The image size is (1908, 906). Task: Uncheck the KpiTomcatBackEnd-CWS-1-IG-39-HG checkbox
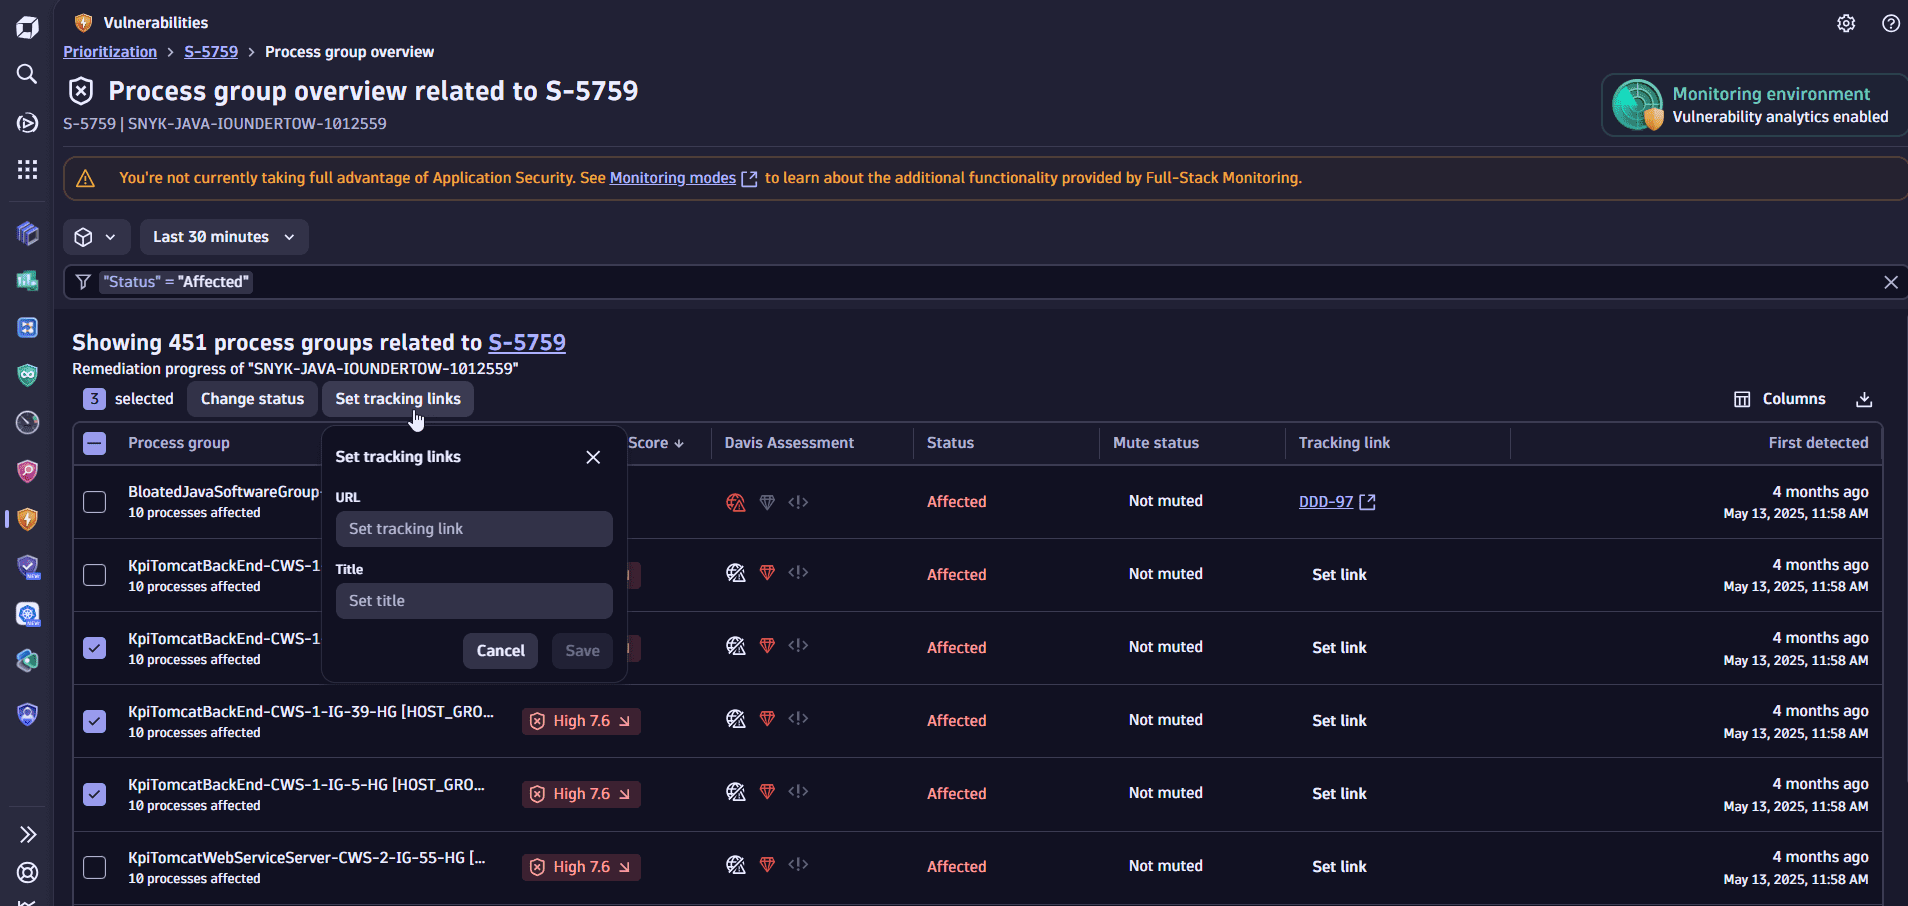click(94, 721)
